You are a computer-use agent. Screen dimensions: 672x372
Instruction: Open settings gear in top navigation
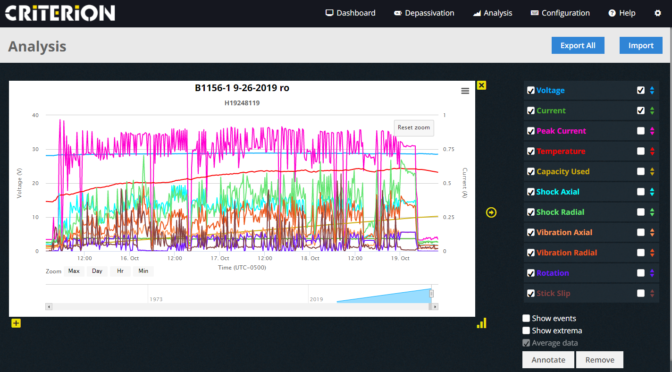(658, 13)
